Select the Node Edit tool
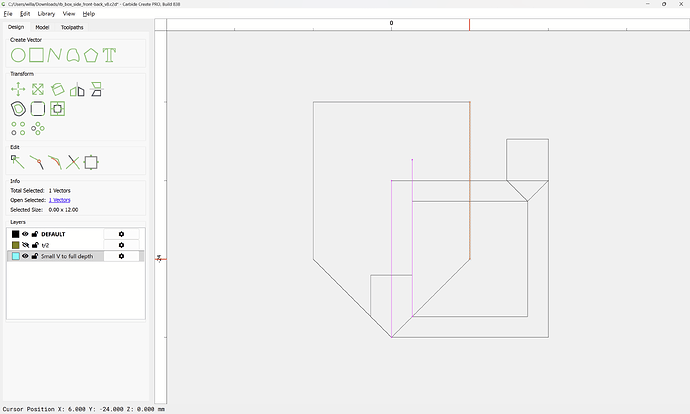 pos(17,161)
